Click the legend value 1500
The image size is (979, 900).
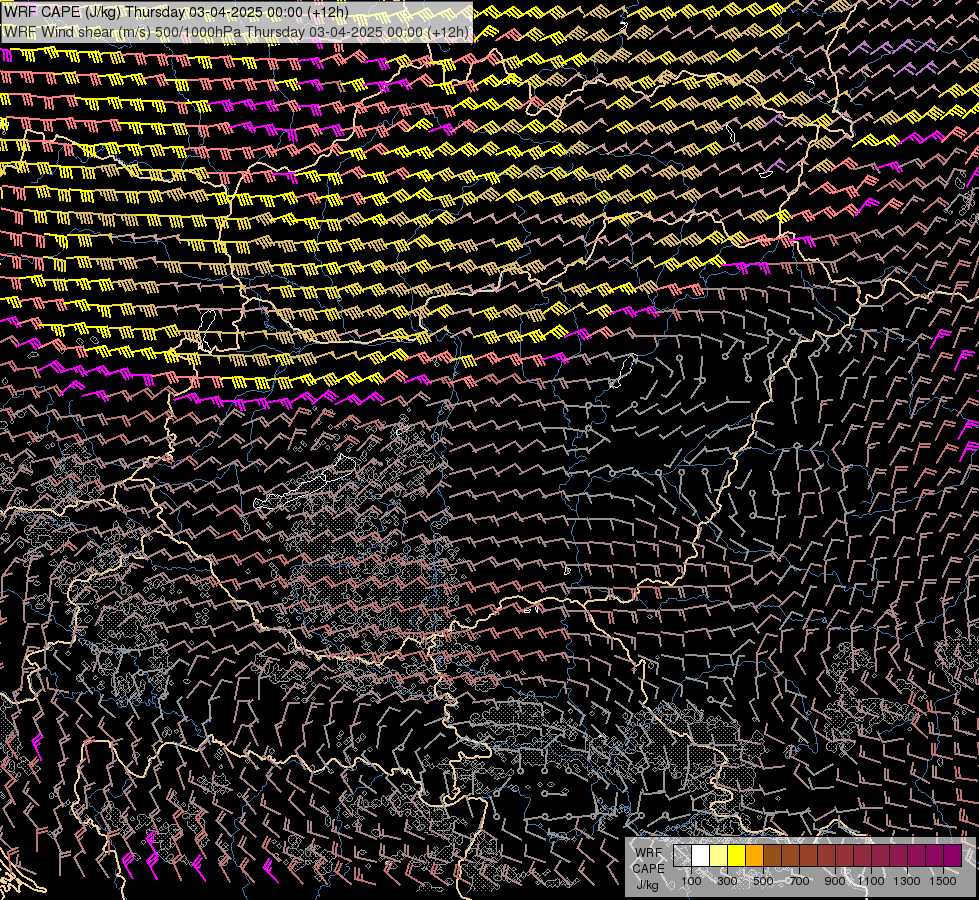[x=943, y=881]
